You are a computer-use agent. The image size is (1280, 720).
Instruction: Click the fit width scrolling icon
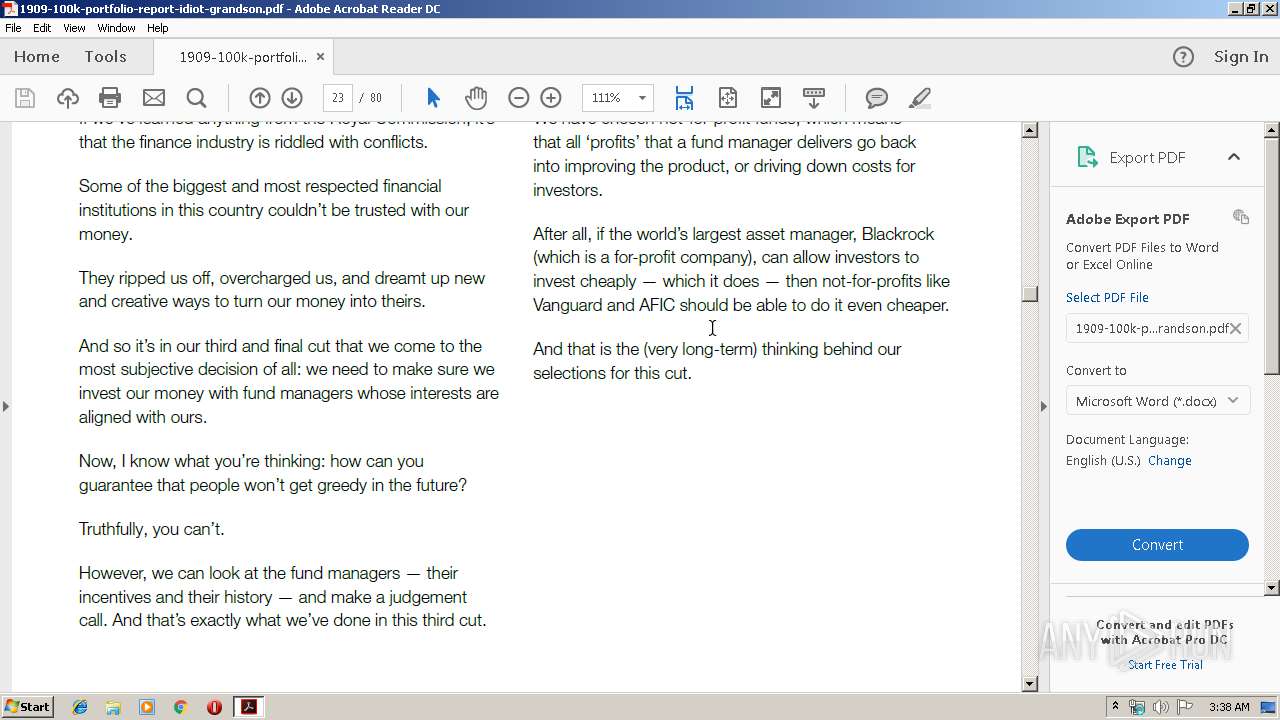tap(684, 98)
